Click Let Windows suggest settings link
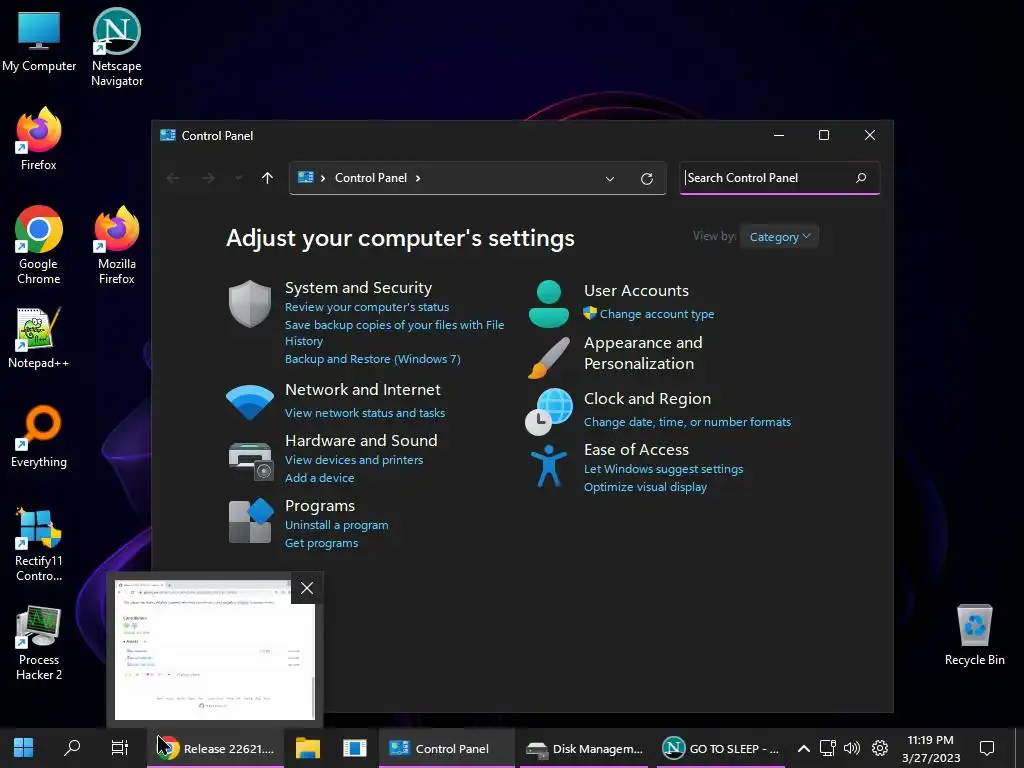This screenshot has width=1024, height=768. [x=663, y=469]
